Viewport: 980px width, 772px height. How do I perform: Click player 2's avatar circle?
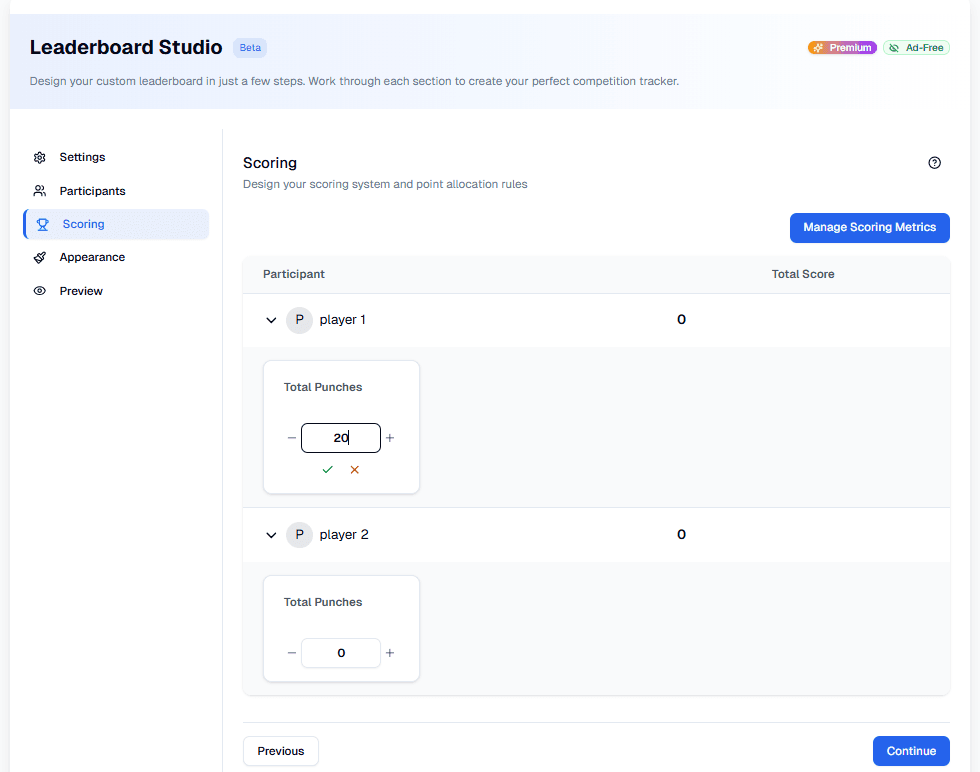[x=299, y=534]
